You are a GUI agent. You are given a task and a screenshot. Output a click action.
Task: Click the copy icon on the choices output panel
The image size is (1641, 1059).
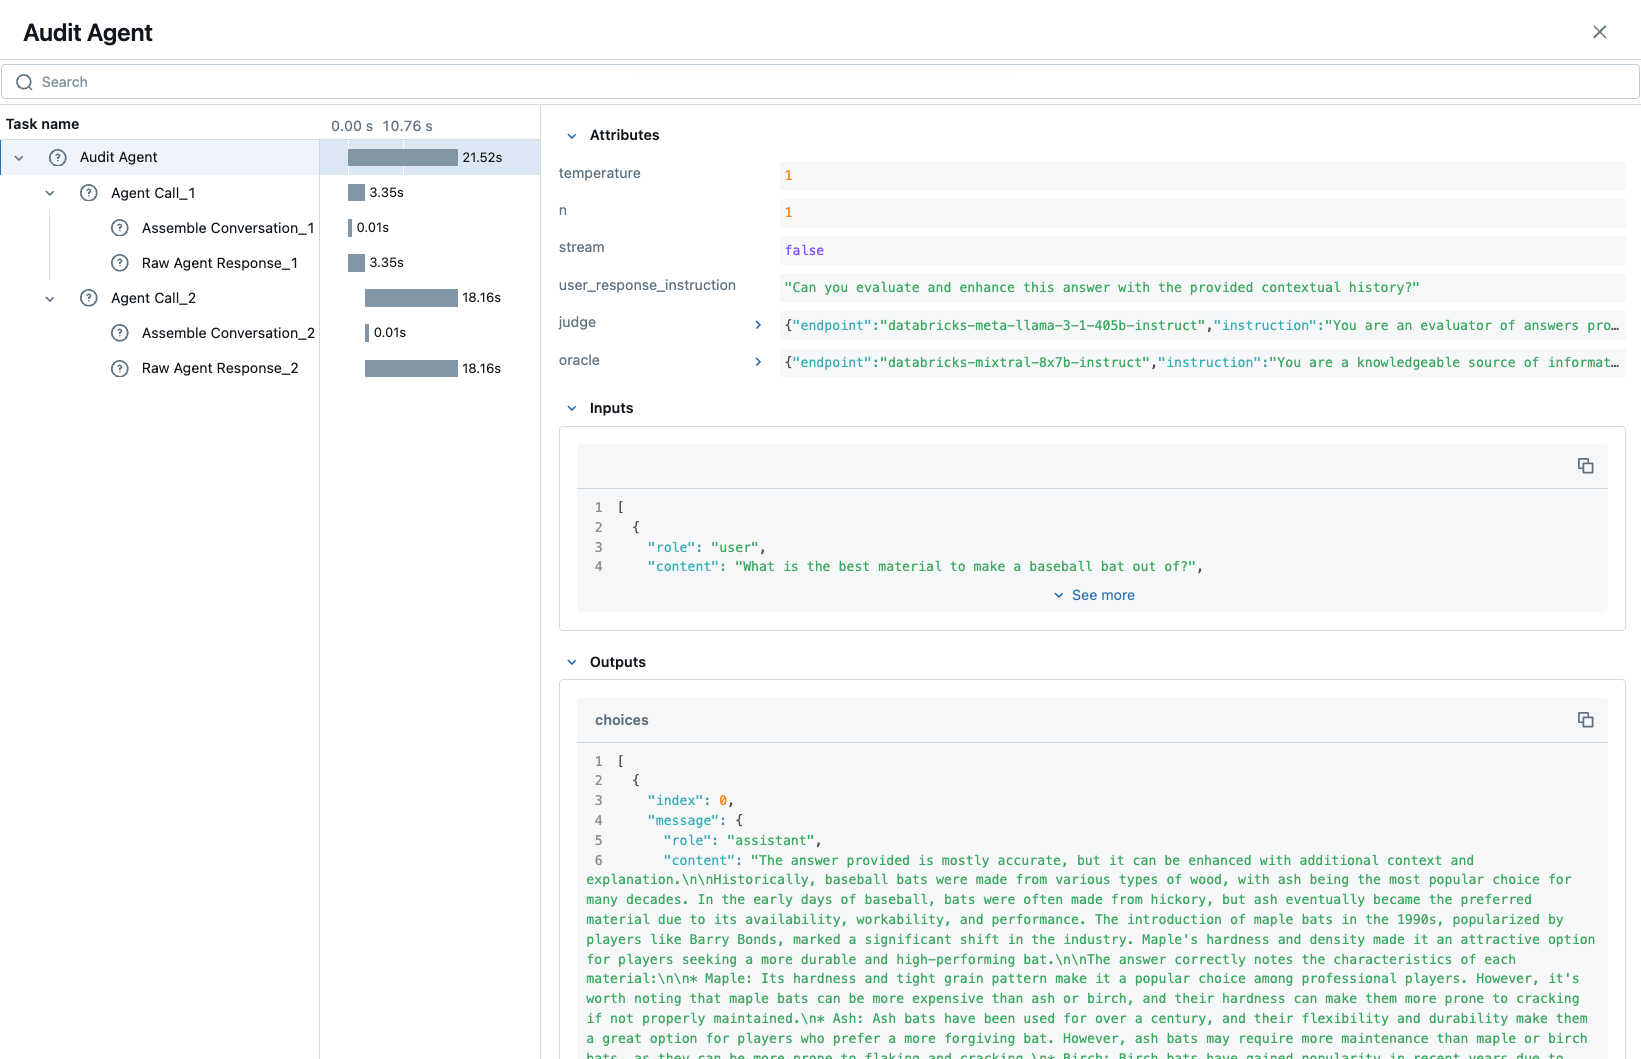pos(1586,719)
